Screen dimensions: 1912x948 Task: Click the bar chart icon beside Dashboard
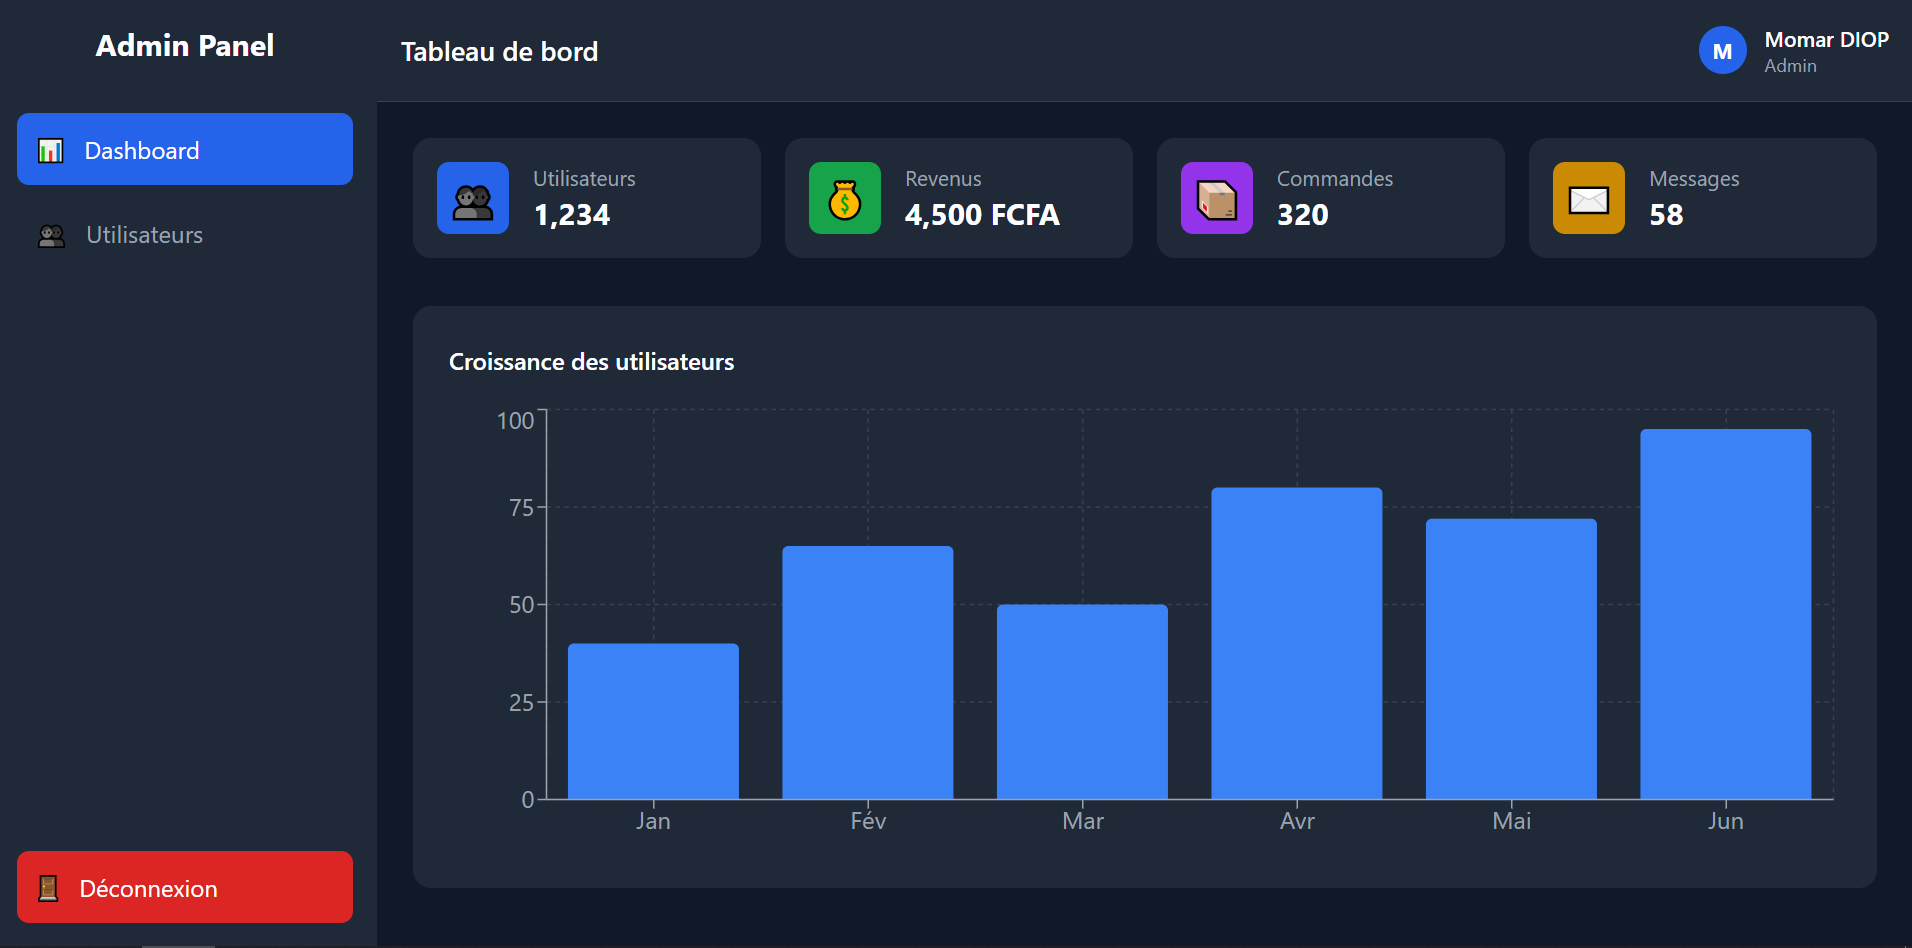50,151
